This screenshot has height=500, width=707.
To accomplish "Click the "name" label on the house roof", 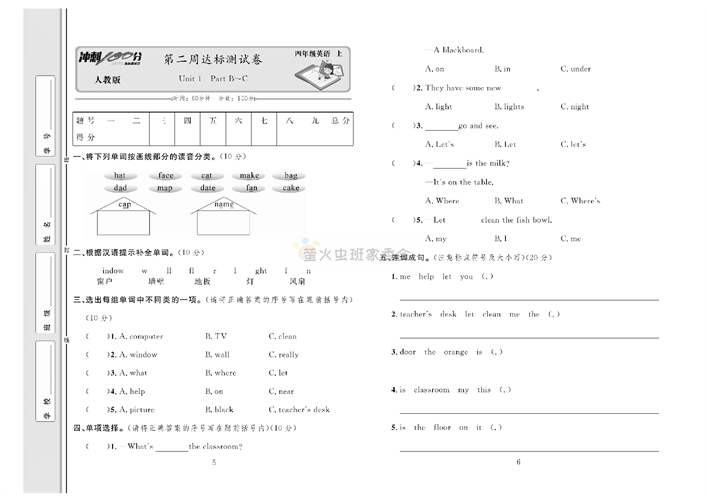I will pos(224,204).
